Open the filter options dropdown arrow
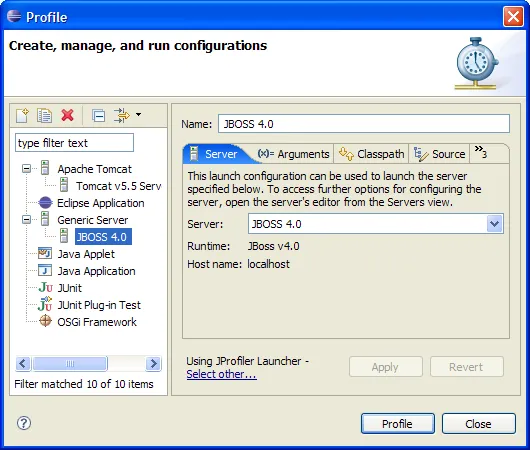 point(139,115)
